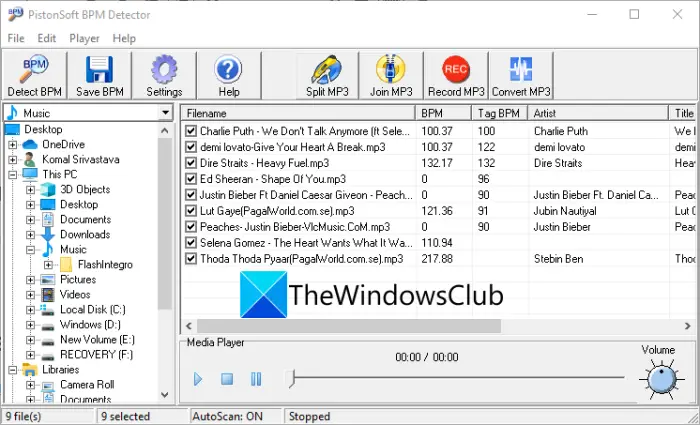Select FlashIntegro folder icon

coord(66,265)
